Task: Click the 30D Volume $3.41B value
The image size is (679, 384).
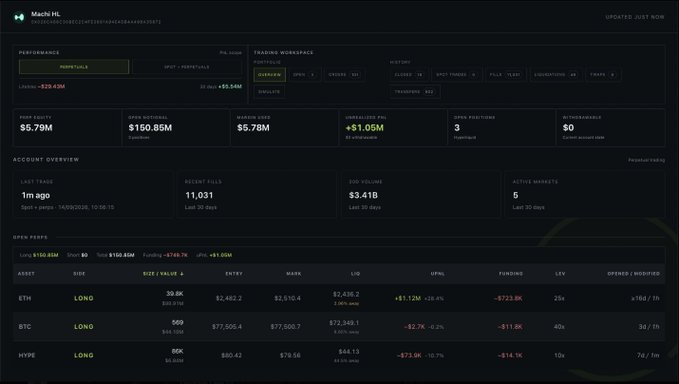Action: coord(363,195)
